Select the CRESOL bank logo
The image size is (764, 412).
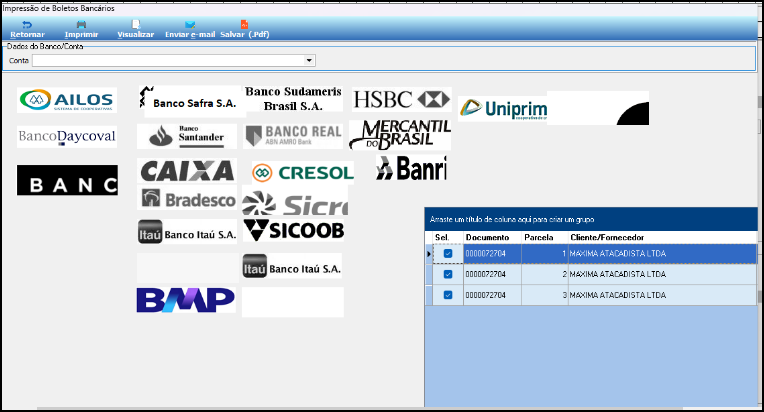tap(303, 172)
